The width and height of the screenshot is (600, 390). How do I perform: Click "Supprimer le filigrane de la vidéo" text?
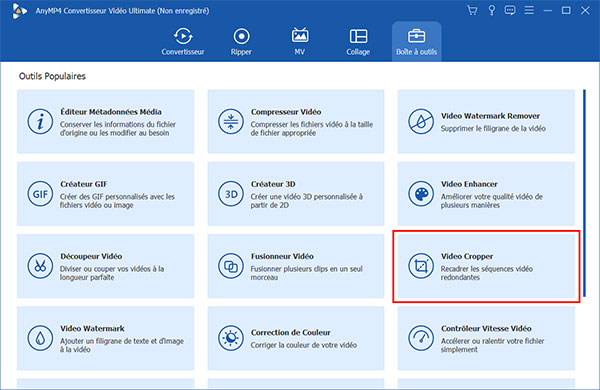[x=493, y=128]
